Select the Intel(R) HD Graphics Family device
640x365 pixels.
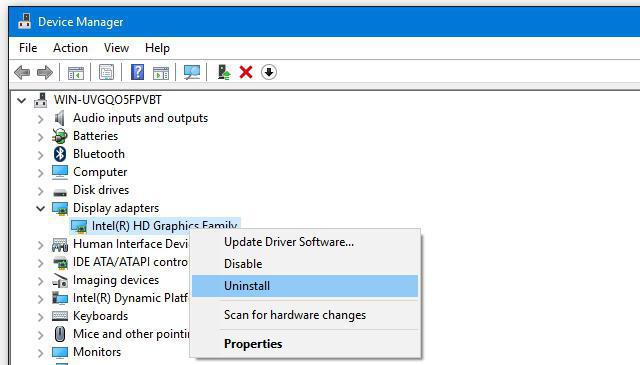[164, 226]
